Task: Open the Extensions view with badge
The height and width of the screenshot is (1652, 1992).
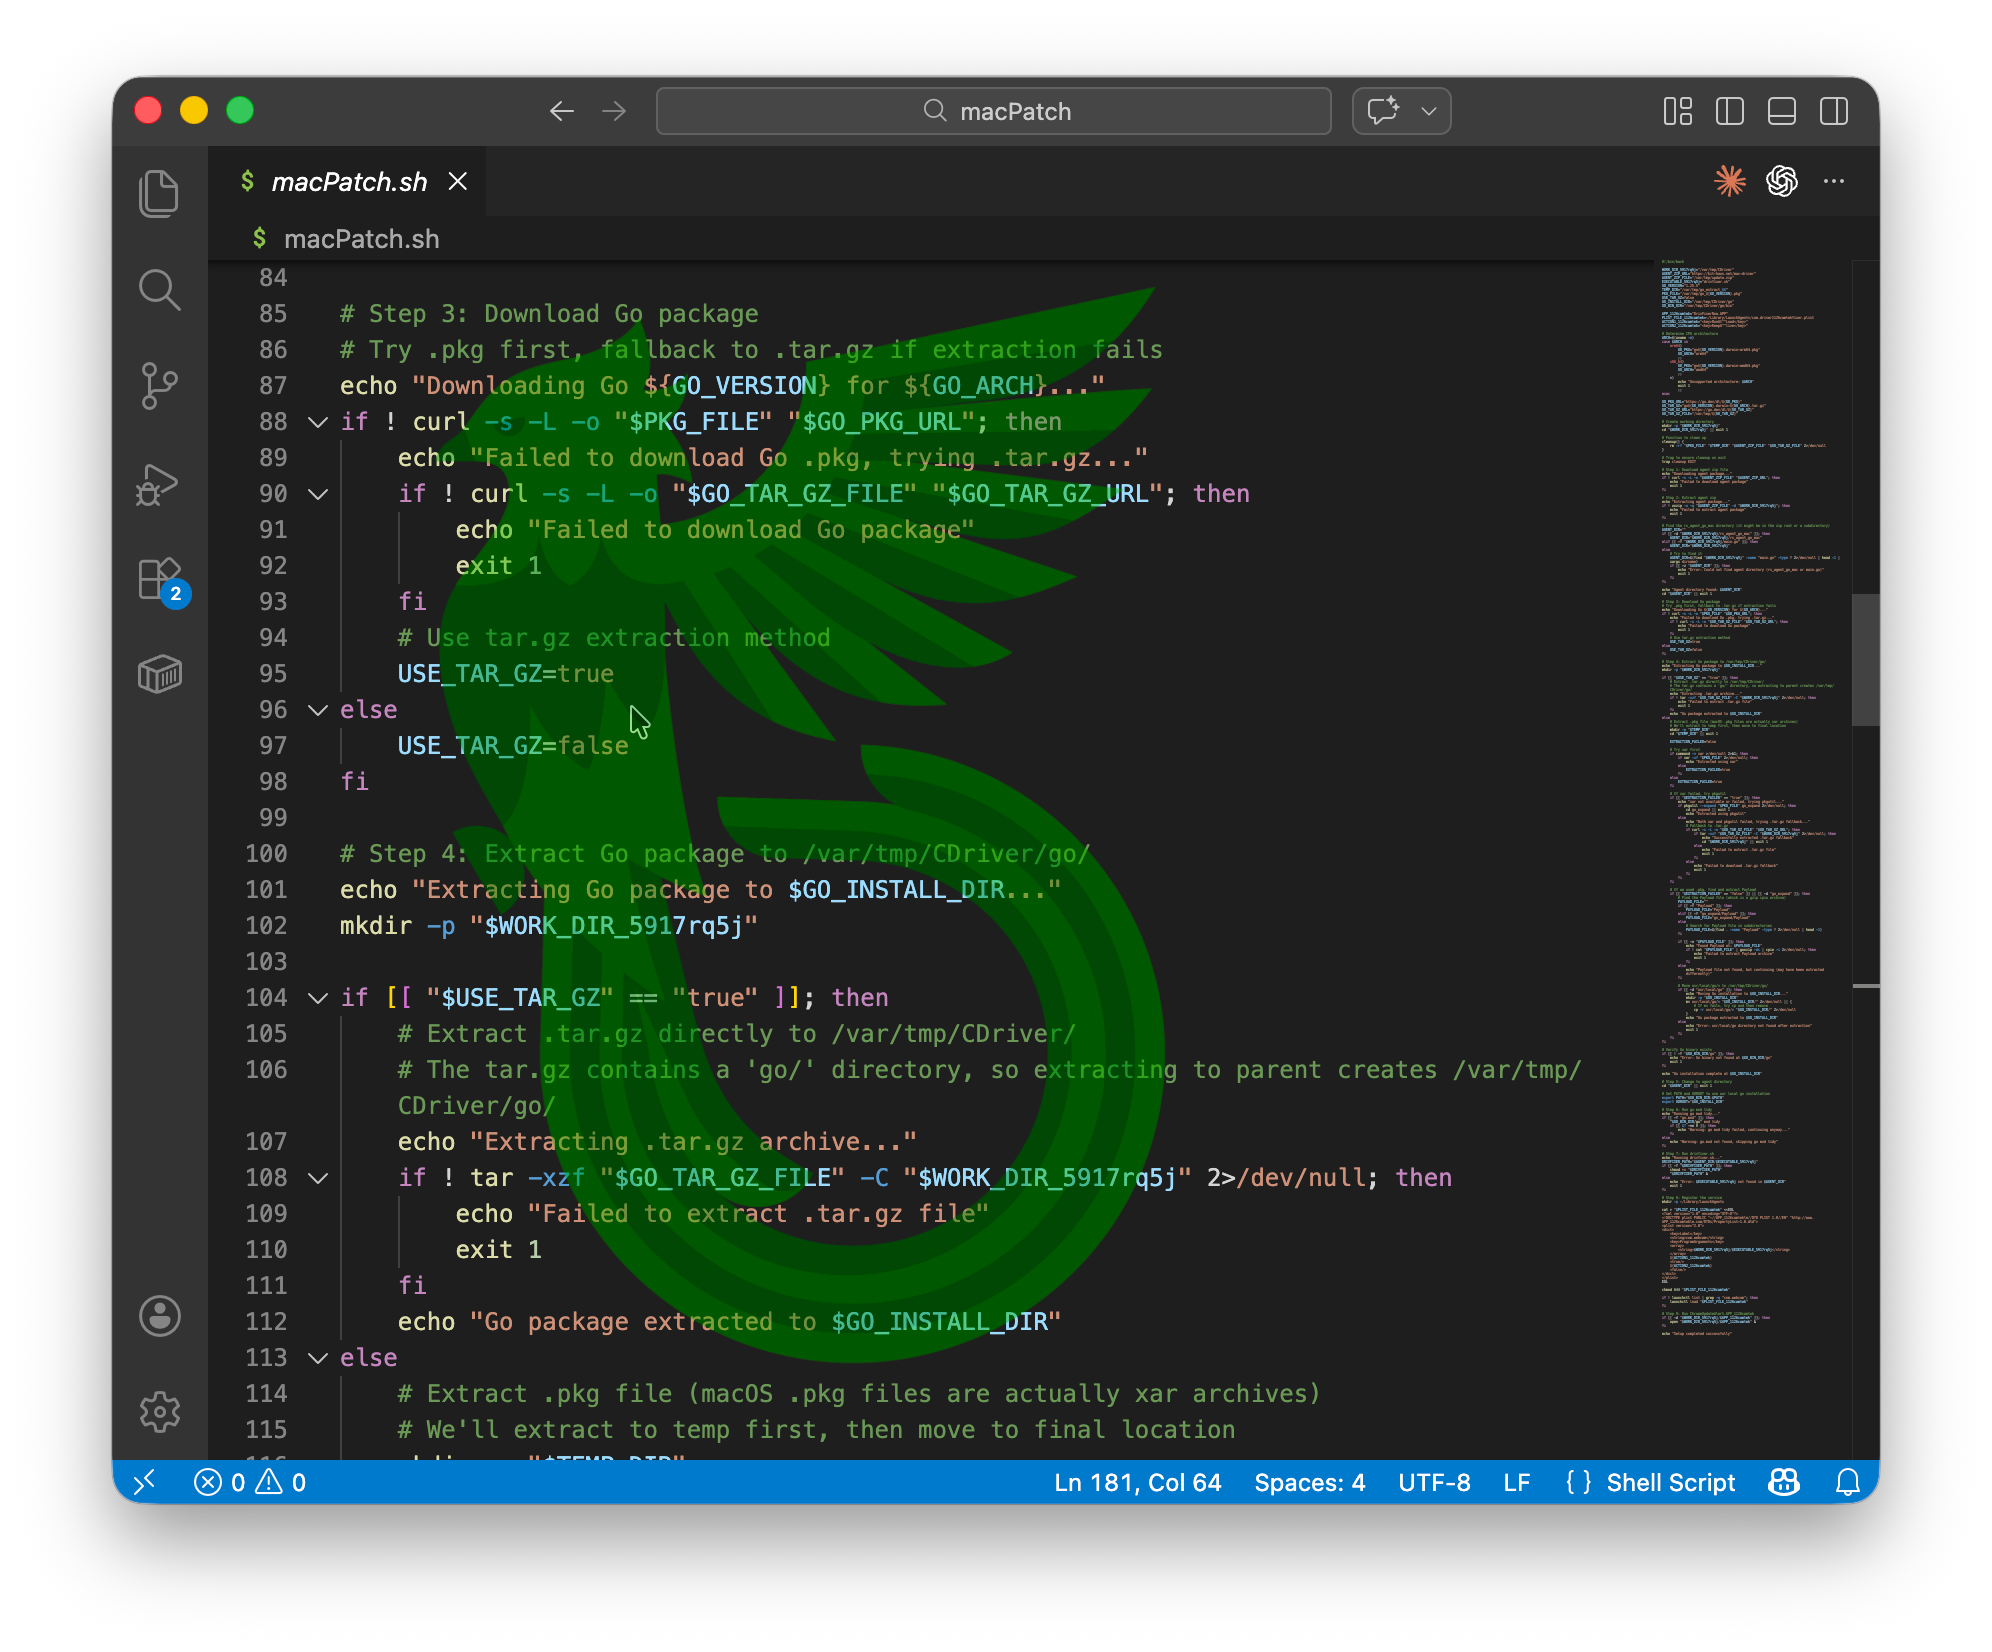Action: click(x=159, y=579)
